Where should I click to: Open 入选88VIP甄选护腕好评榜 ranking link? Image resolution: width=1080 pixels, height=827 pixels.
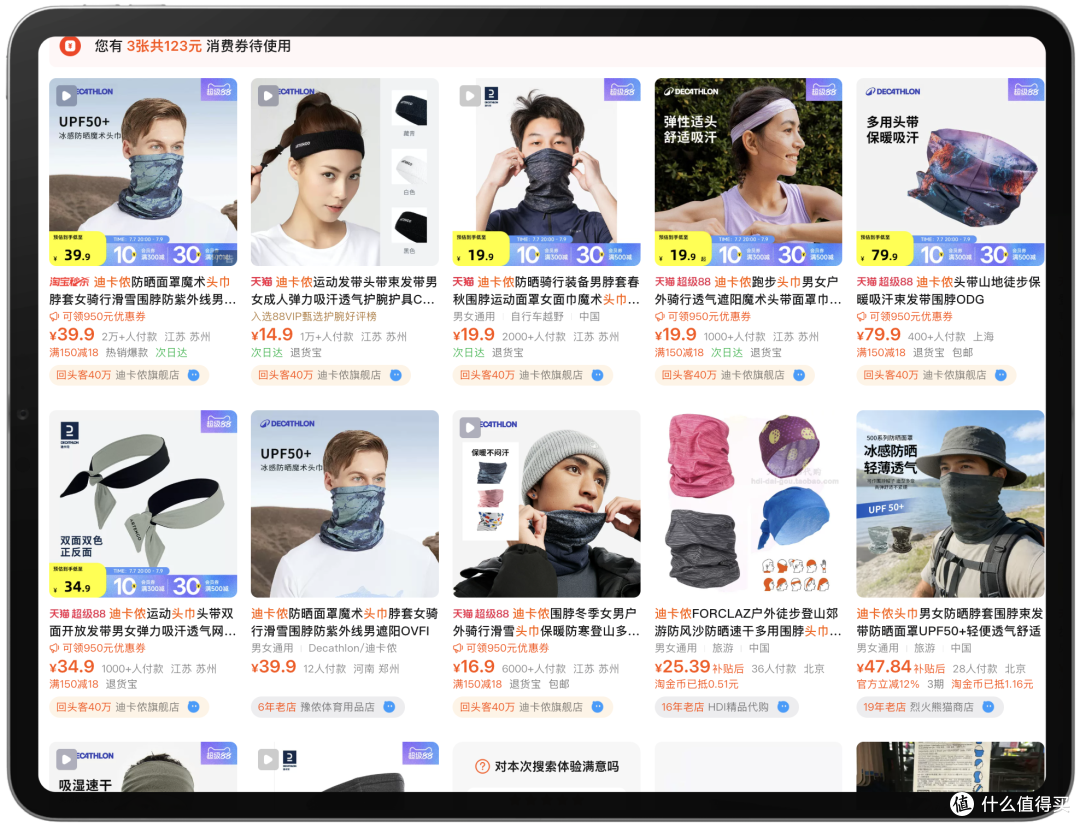313,317
